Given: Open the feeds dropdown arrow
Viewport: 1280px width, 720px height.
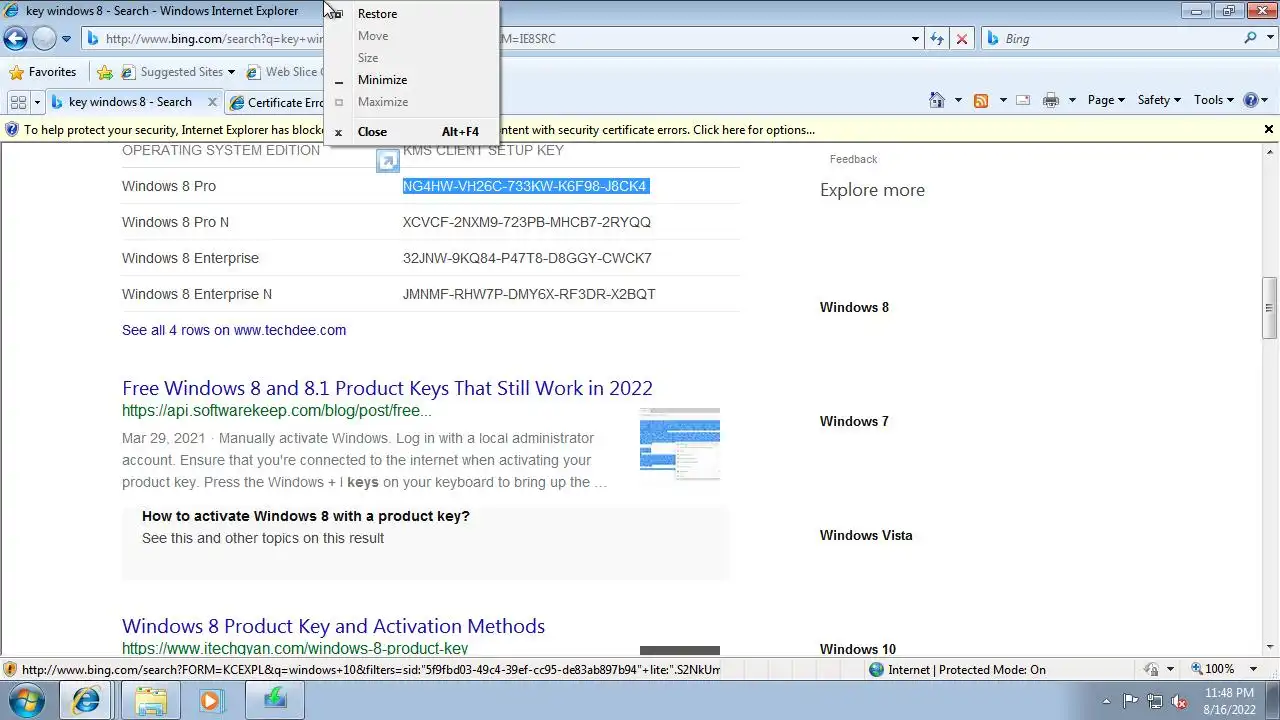Looking at the screenshot, I should (x=1001, y=100).
